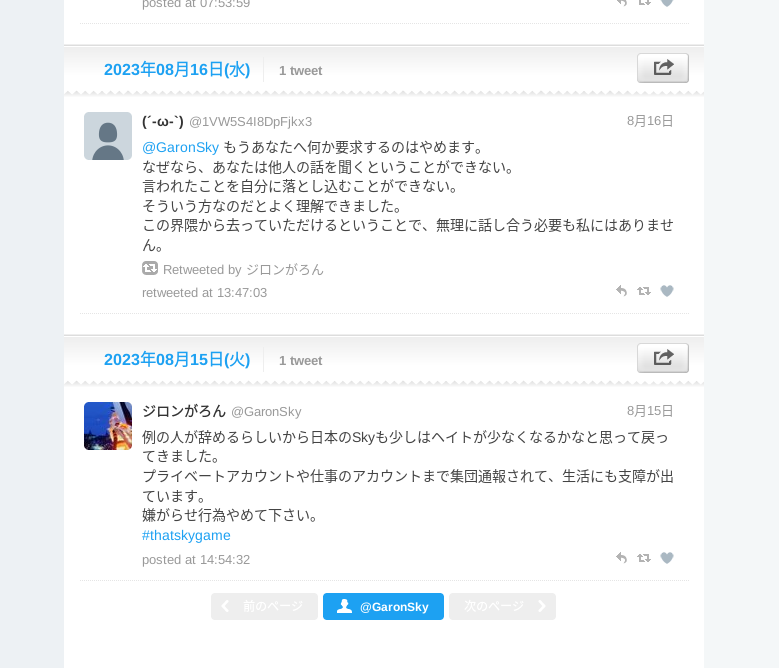Image resolution: width=779 pixels, height=668 pixels.
Task: Go to the previous page (前のページ)
Action: (x=264, y=606)
